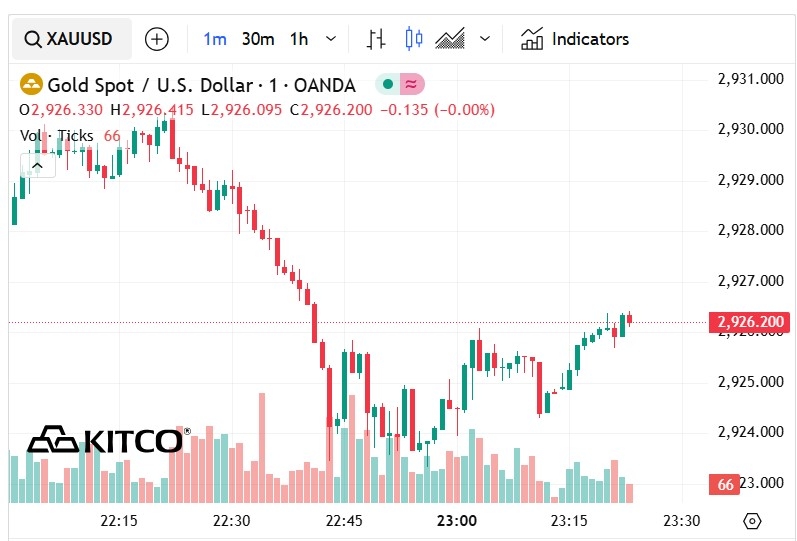The width and height of the screenshot is (797, 541).
Task: Switch to the 1h timeframe
Action: coord(299,39)
